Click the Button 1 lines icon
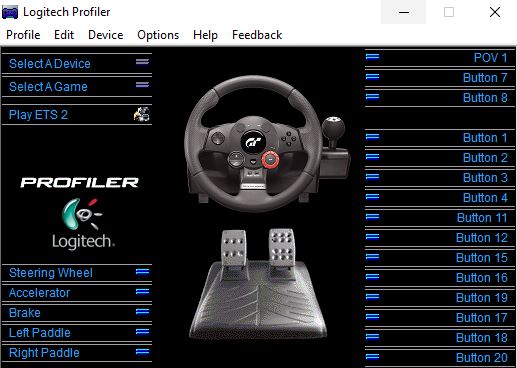The width and height of the screenshot is (517, 368). 372,137
